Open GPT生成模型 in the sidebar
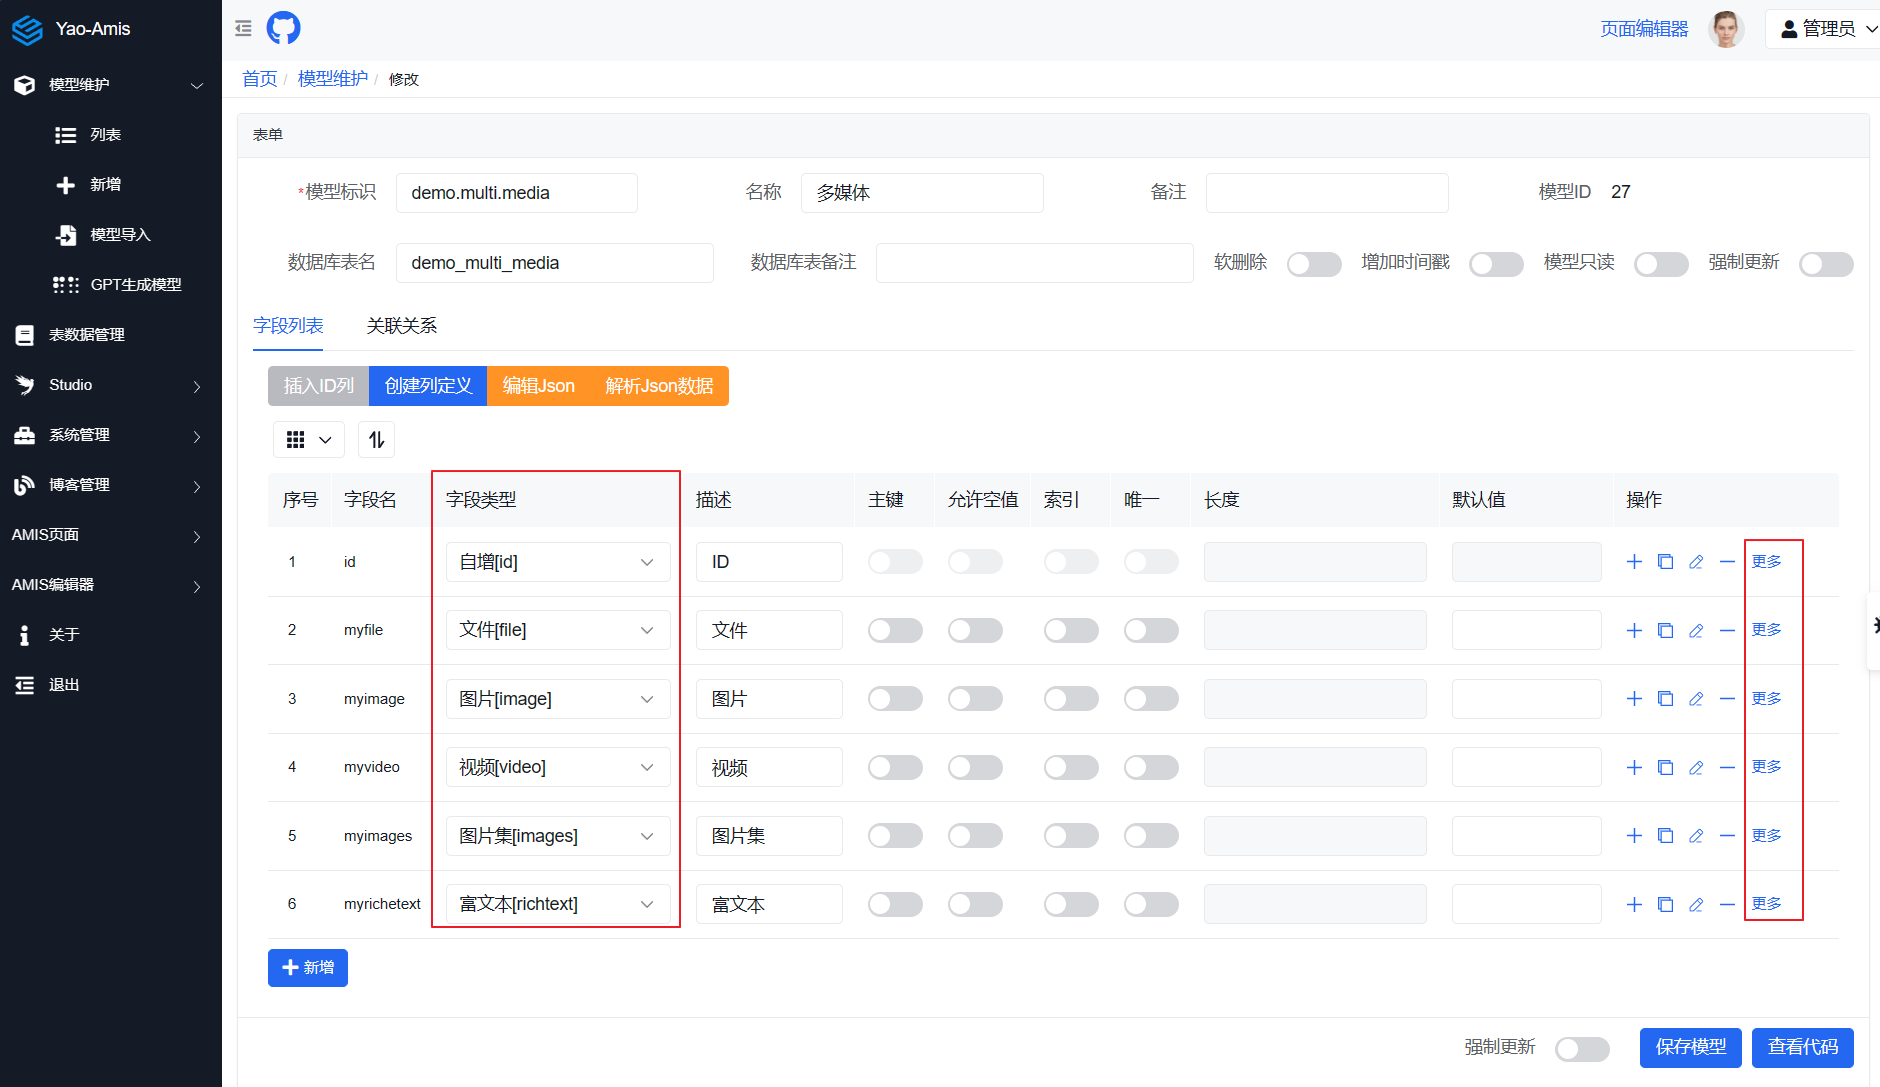Screen dimensions: 1880x1087 pyautogui.click(x=135, y=285)
